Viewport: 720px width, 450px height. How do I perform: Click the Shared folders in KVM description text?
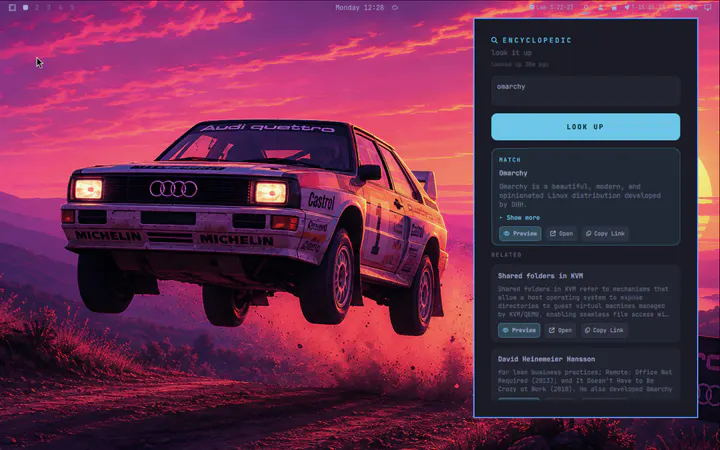pos(583,302)
